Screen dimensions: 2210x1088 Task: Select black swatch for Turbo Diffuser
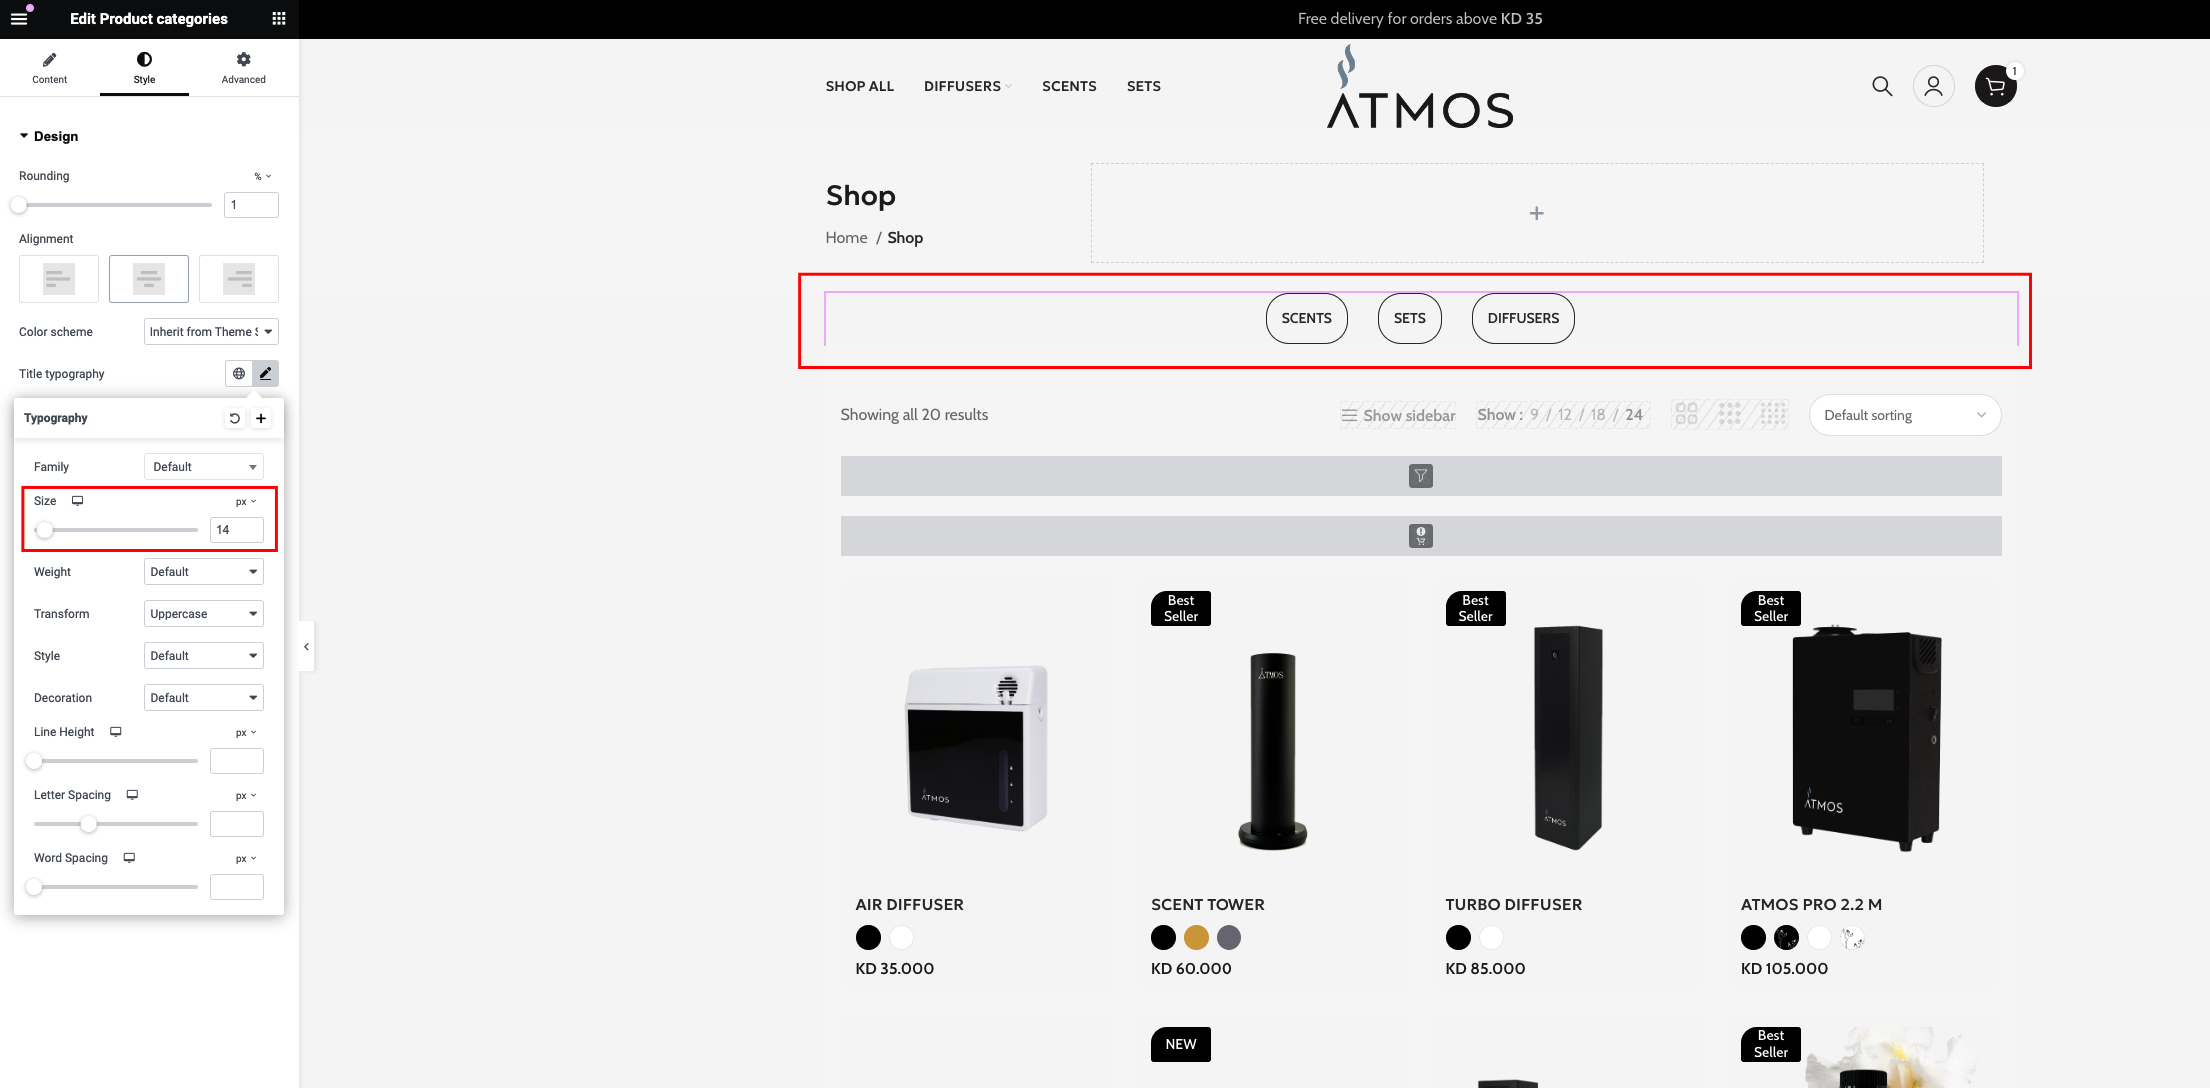pyautogui.click(x=1458, y=938)
